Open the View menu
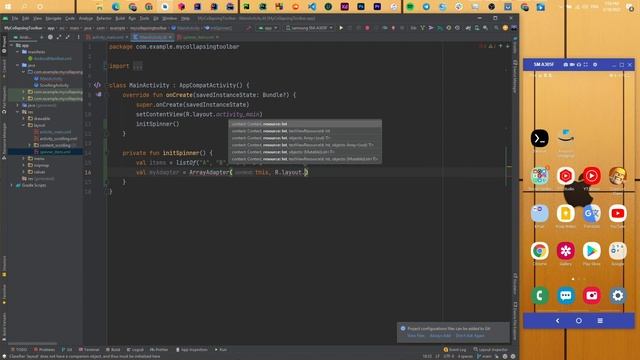 click(37, 18)
